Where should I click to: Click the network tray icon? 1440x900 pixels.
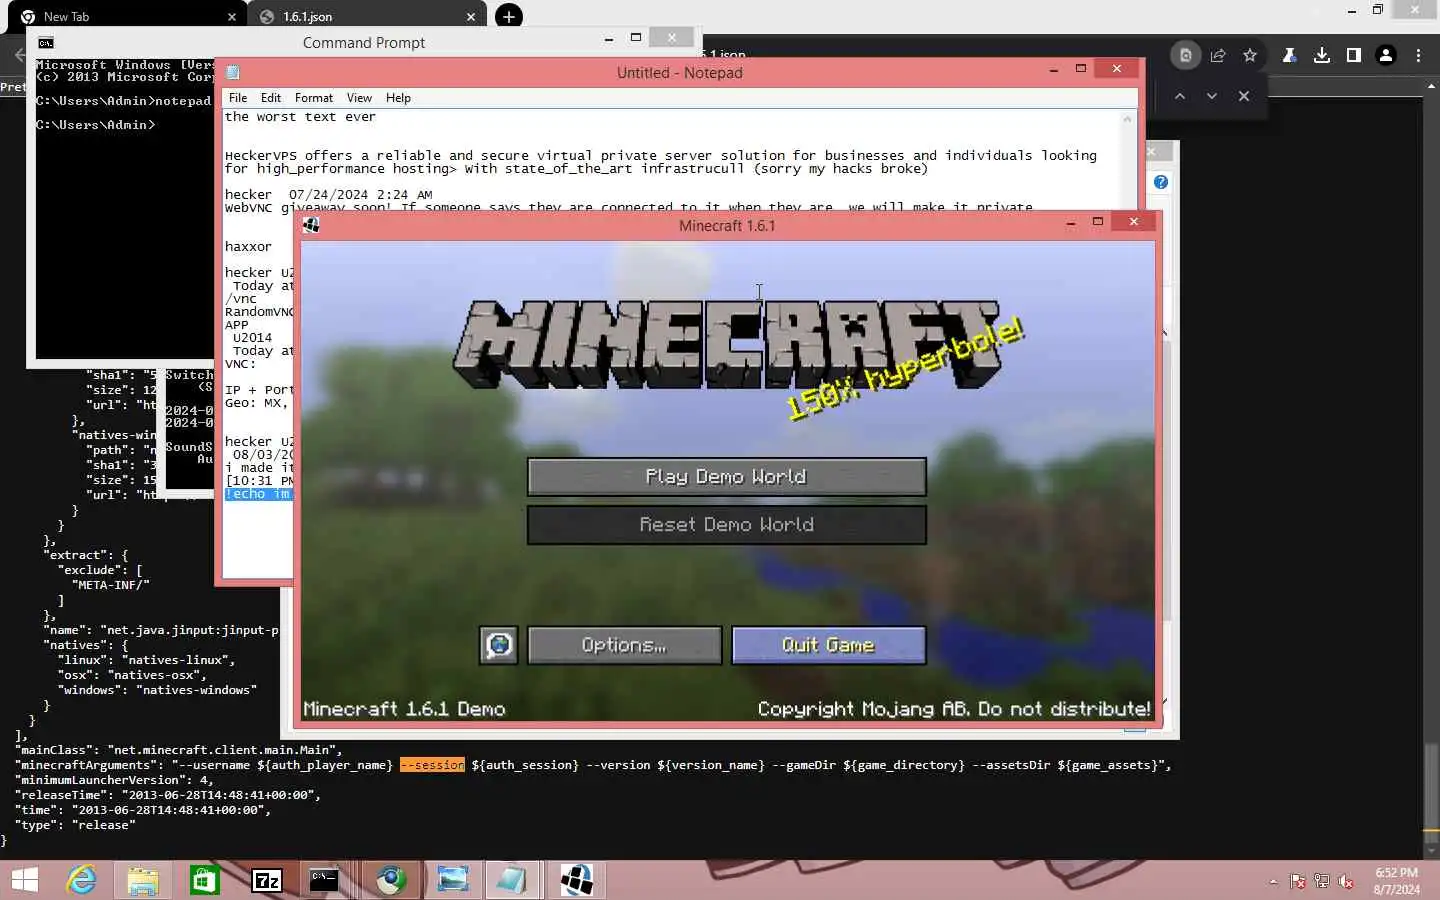pyautogui.click(x=1322, y=882)
